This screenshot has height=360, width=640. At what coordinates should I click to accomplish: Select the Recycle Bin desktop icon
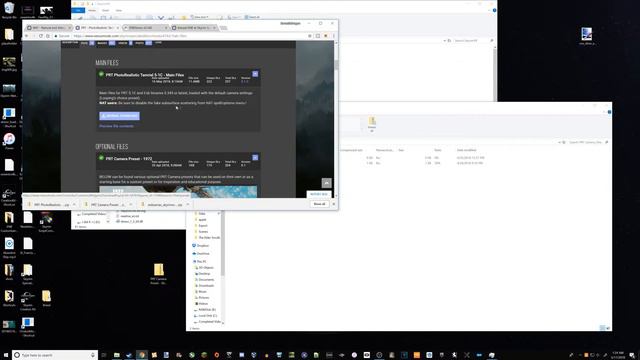pyautogui.click(x=9, y=10)
